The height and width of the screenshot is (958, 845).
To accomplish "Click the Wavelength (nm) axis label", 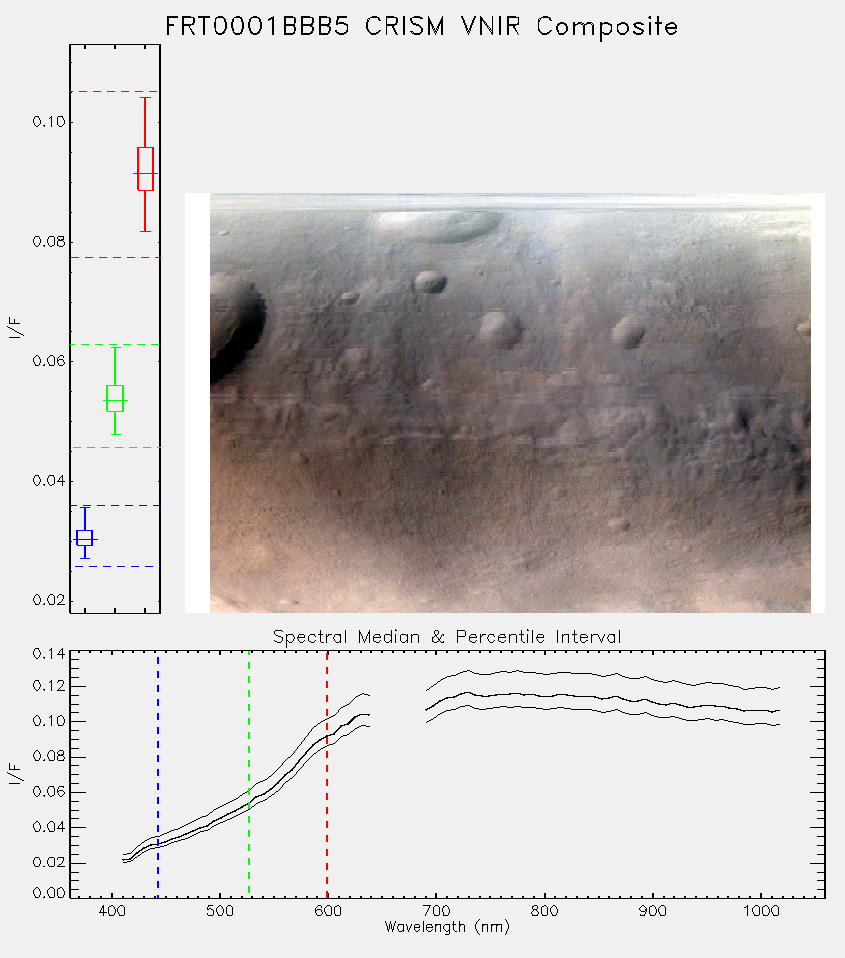I will [x=447, y=927].
